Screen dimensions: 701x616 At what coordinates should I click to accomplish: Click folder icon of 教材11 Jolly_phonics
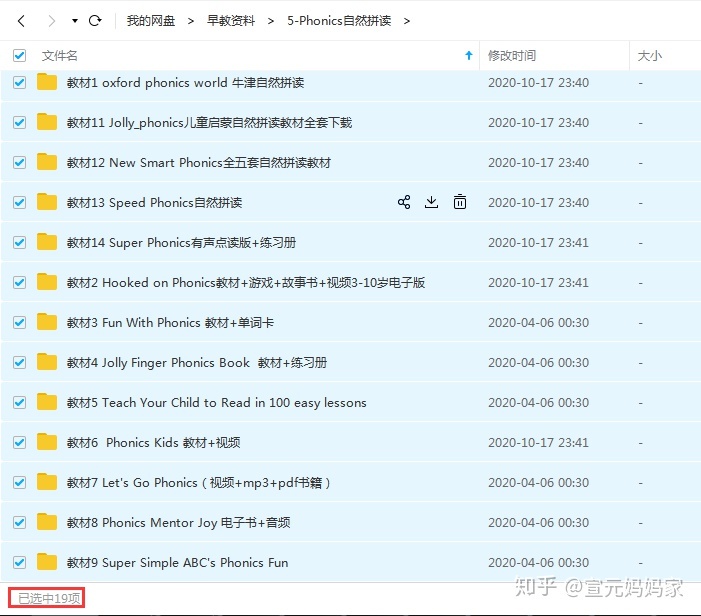pos(47,122)
